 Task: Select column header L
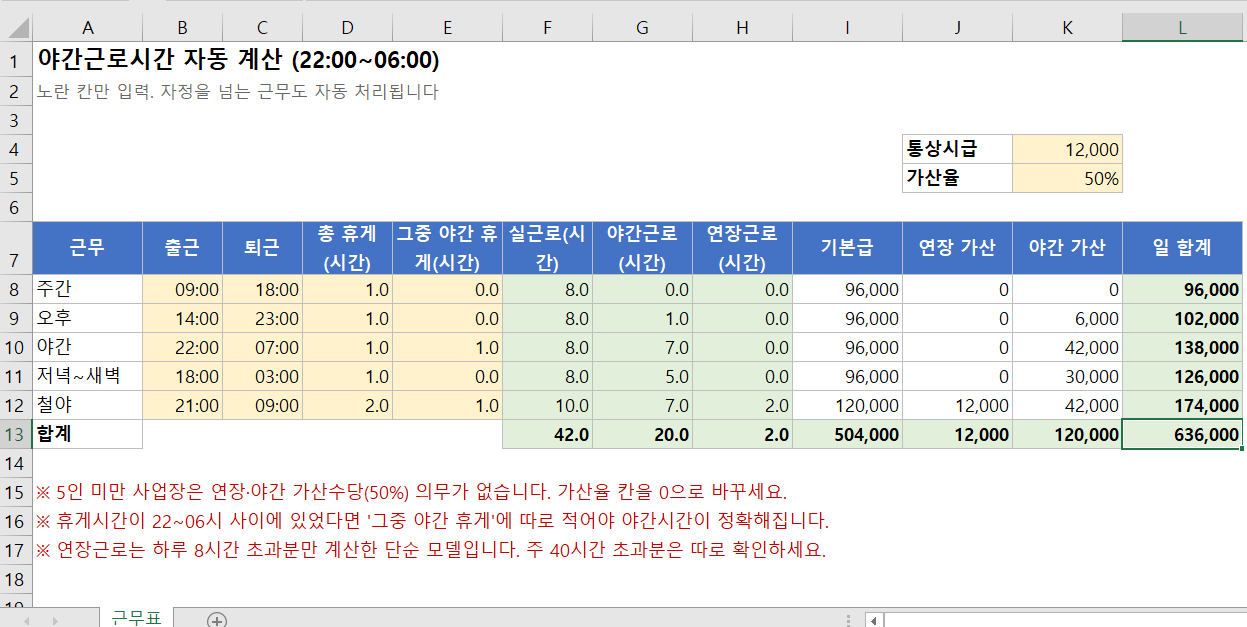coord(1183,28)
